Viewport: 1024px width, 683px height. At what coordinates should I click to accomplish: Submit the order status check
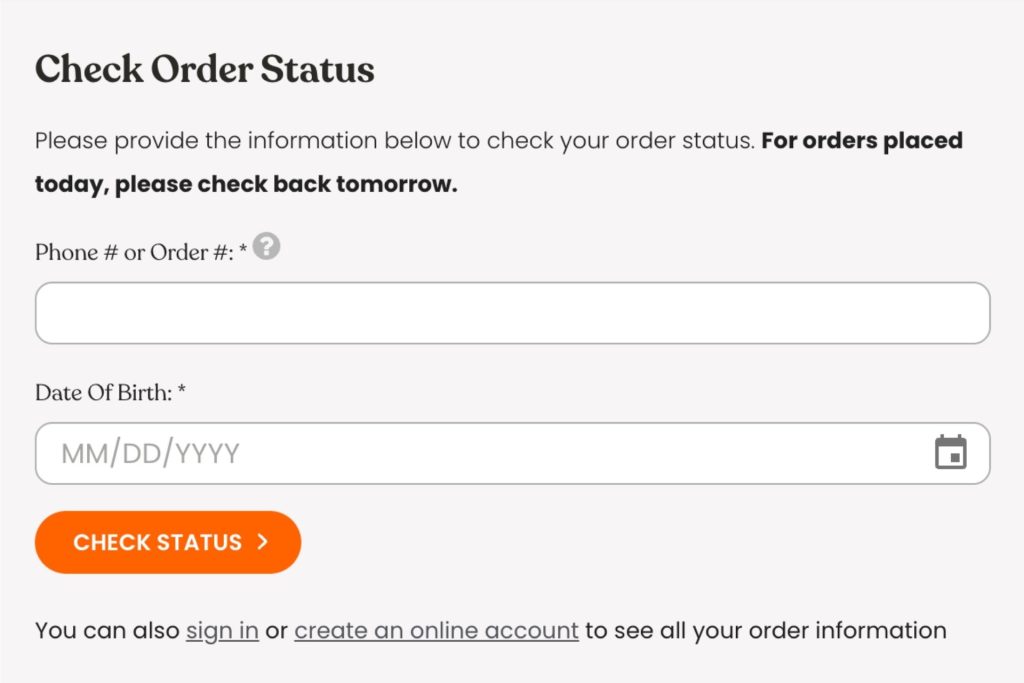[x=167, y=542]
